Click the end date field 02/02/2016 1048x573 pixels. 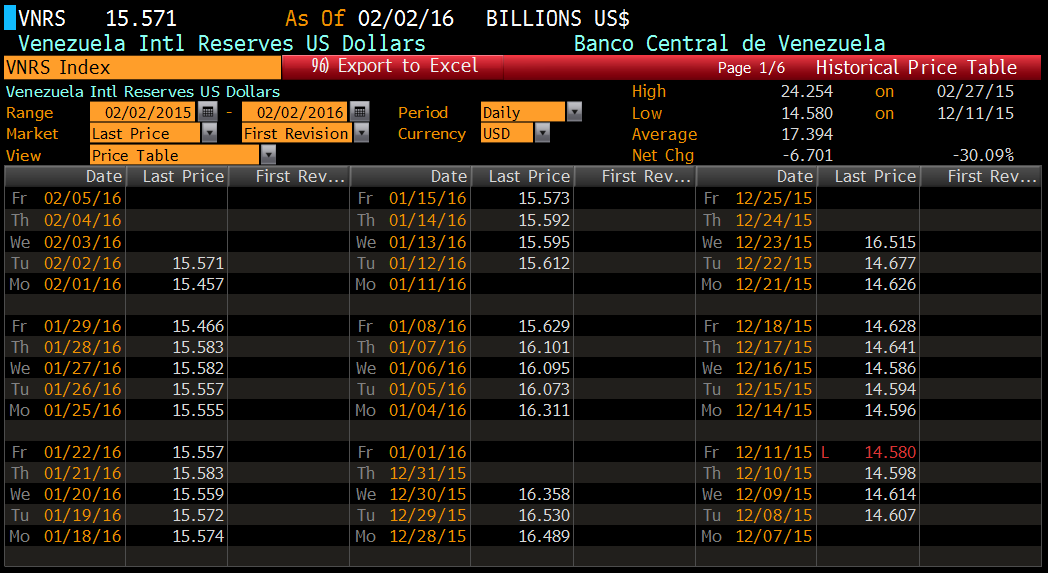tap(295, 112)
